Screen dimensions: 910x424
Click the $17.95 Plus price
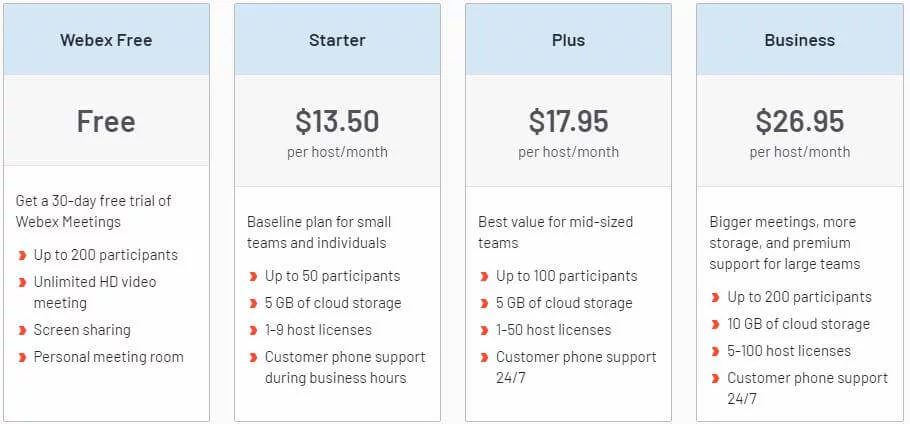click(x=568, y=122)
